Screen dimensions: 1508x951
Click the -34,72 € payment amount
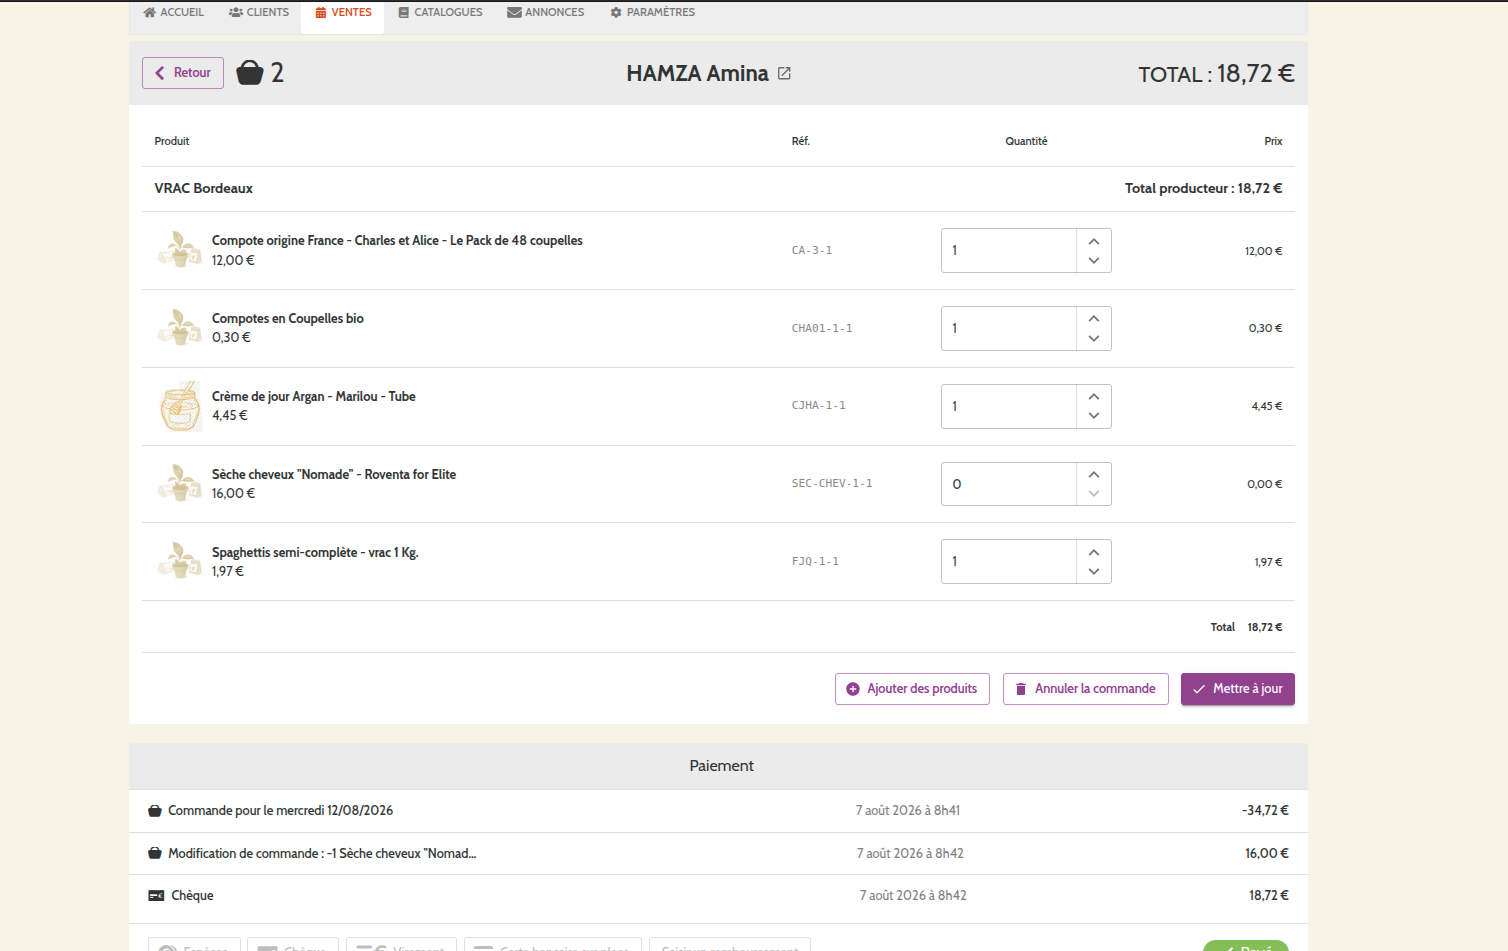pos(1265,811)
